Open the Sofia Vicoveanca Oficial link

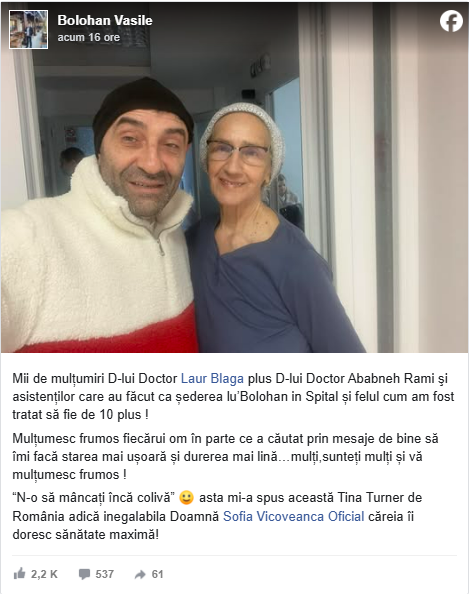click(294, 516)
